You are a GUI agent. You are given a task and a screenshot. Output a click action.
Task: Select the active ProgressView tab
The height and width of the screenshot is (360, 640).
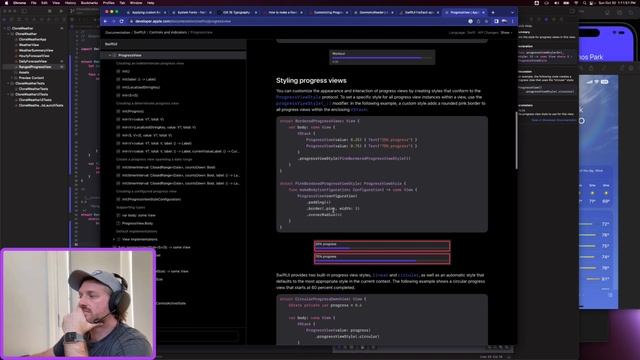click(x=464, y=13)
